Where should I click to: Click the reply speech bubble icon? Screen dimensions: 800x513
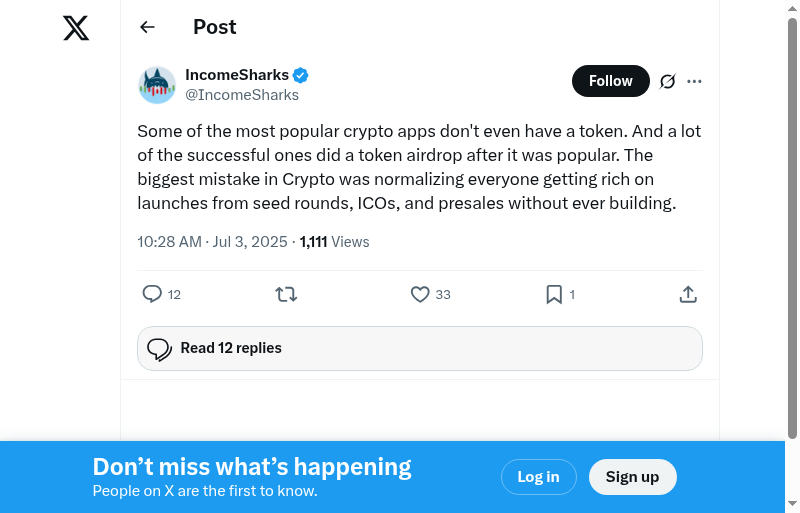click(152, 294)
